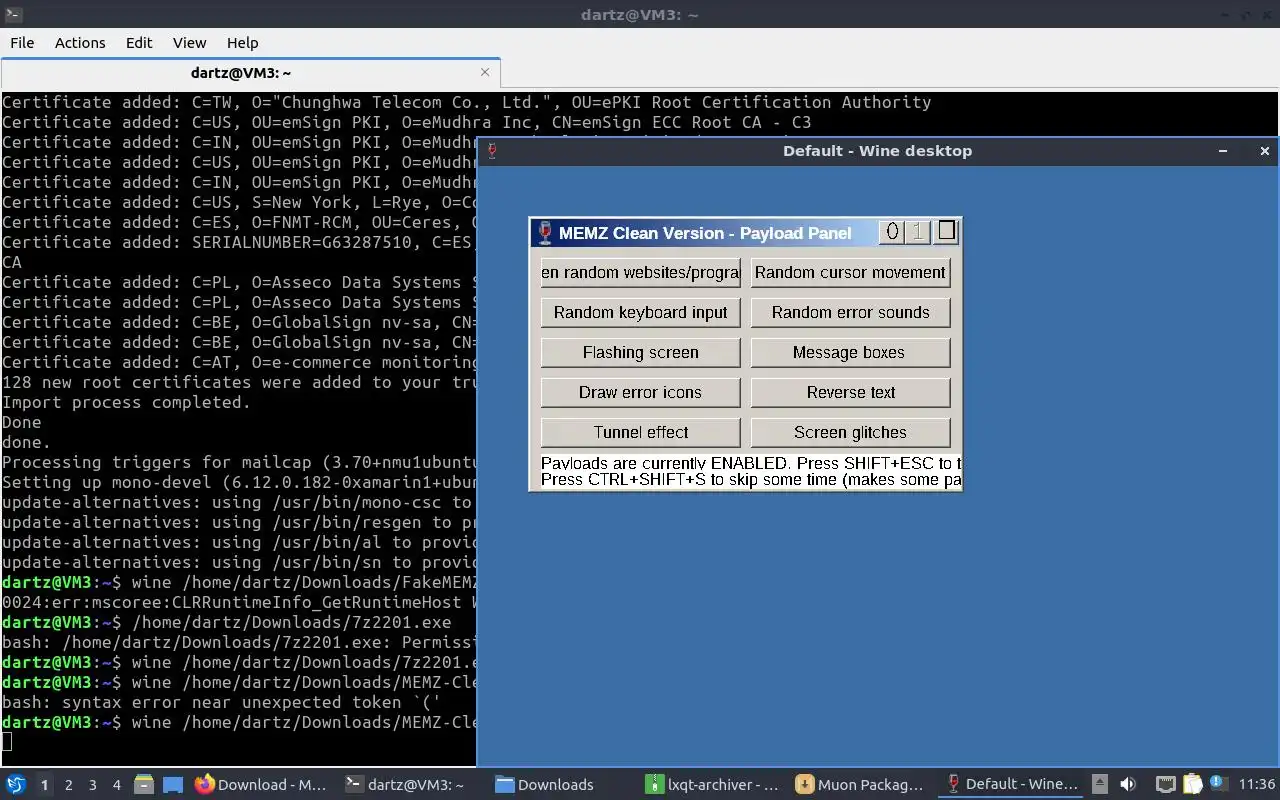Image resolution: width=1280 pixels, height=800 pixels.
Task: Toggle the Draw error icons payload
Action: coord(641,393)
